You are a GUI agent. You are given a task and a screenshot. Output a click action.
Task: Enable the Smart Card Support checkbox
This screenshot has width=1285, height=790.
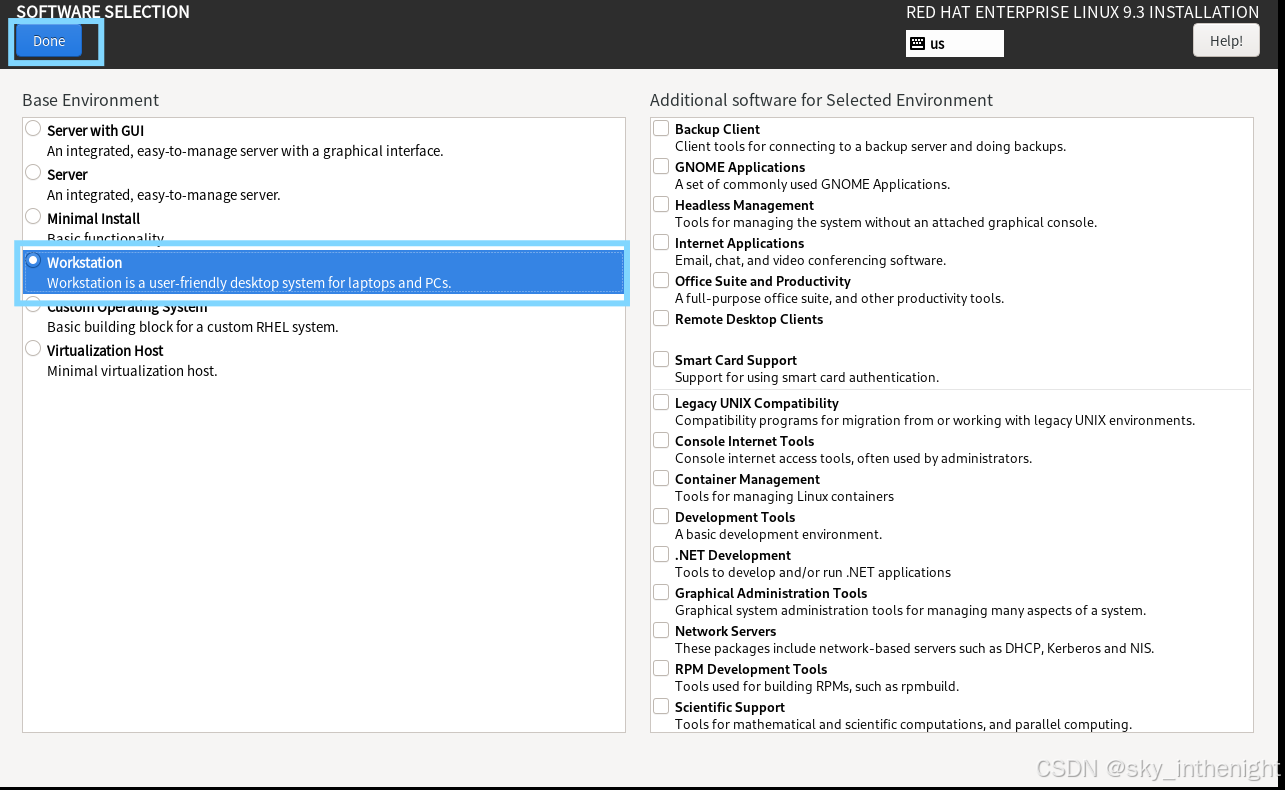[661, 359]
